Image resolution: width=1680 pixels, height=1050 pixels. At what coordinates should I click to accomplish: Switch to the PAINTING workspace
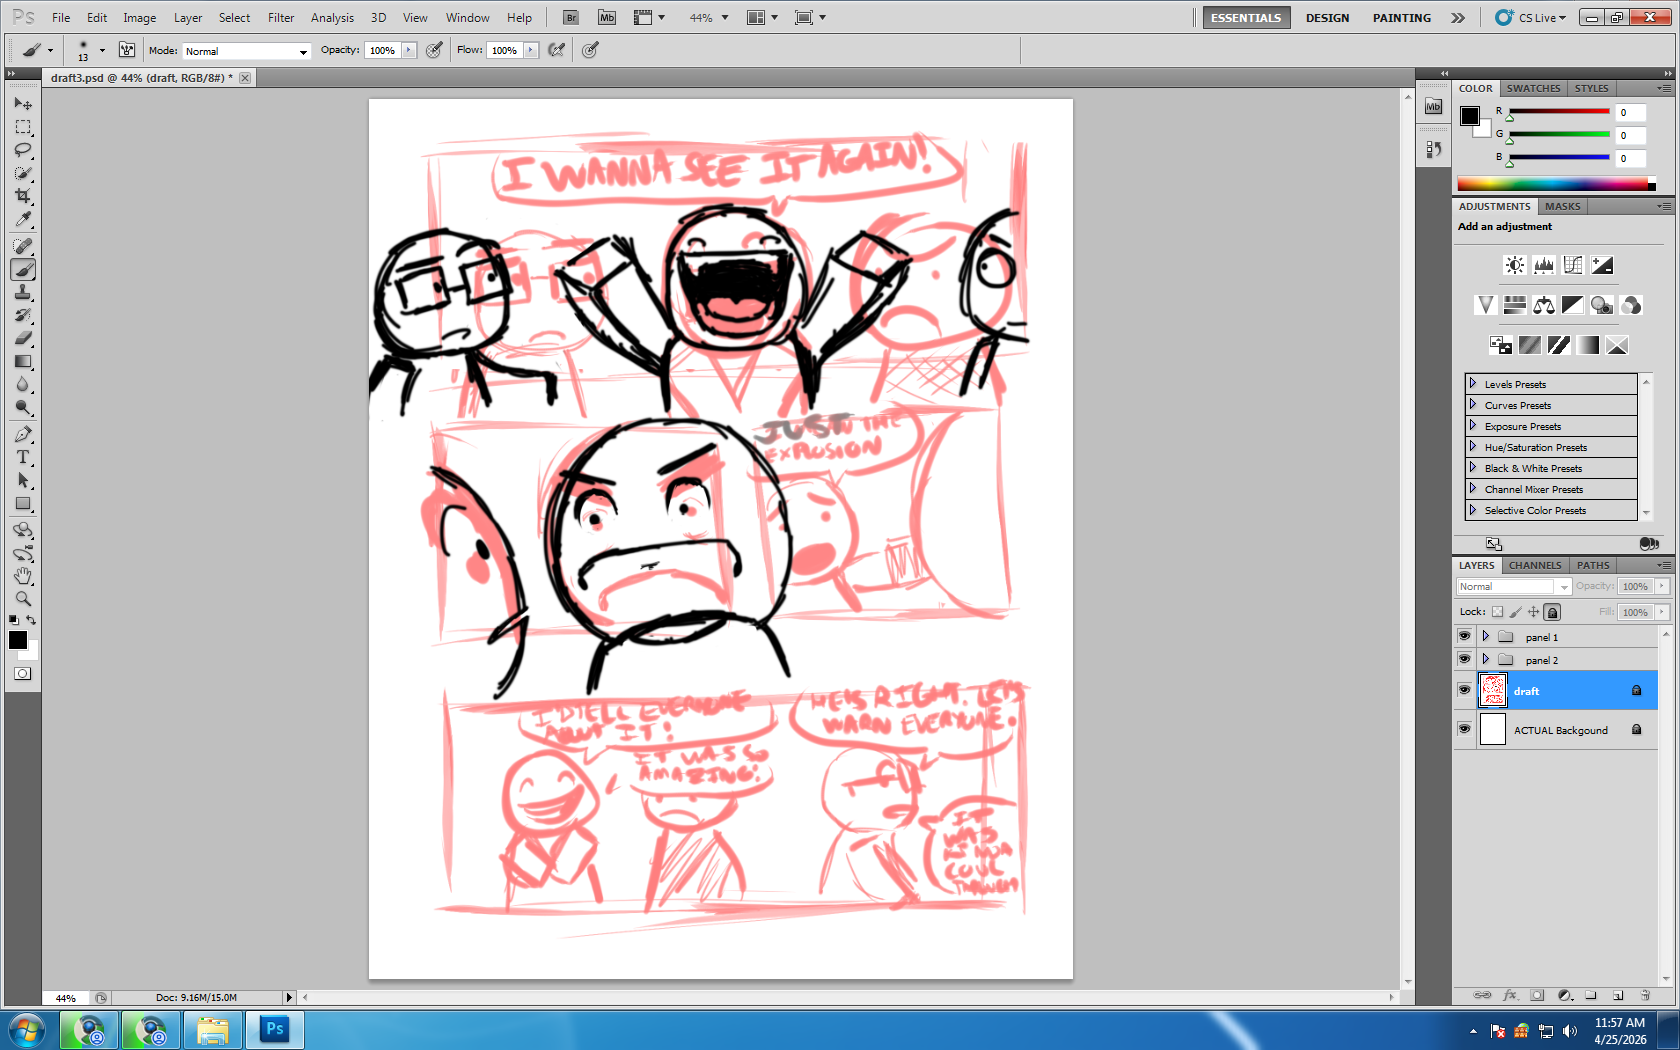pos(1401,18)
